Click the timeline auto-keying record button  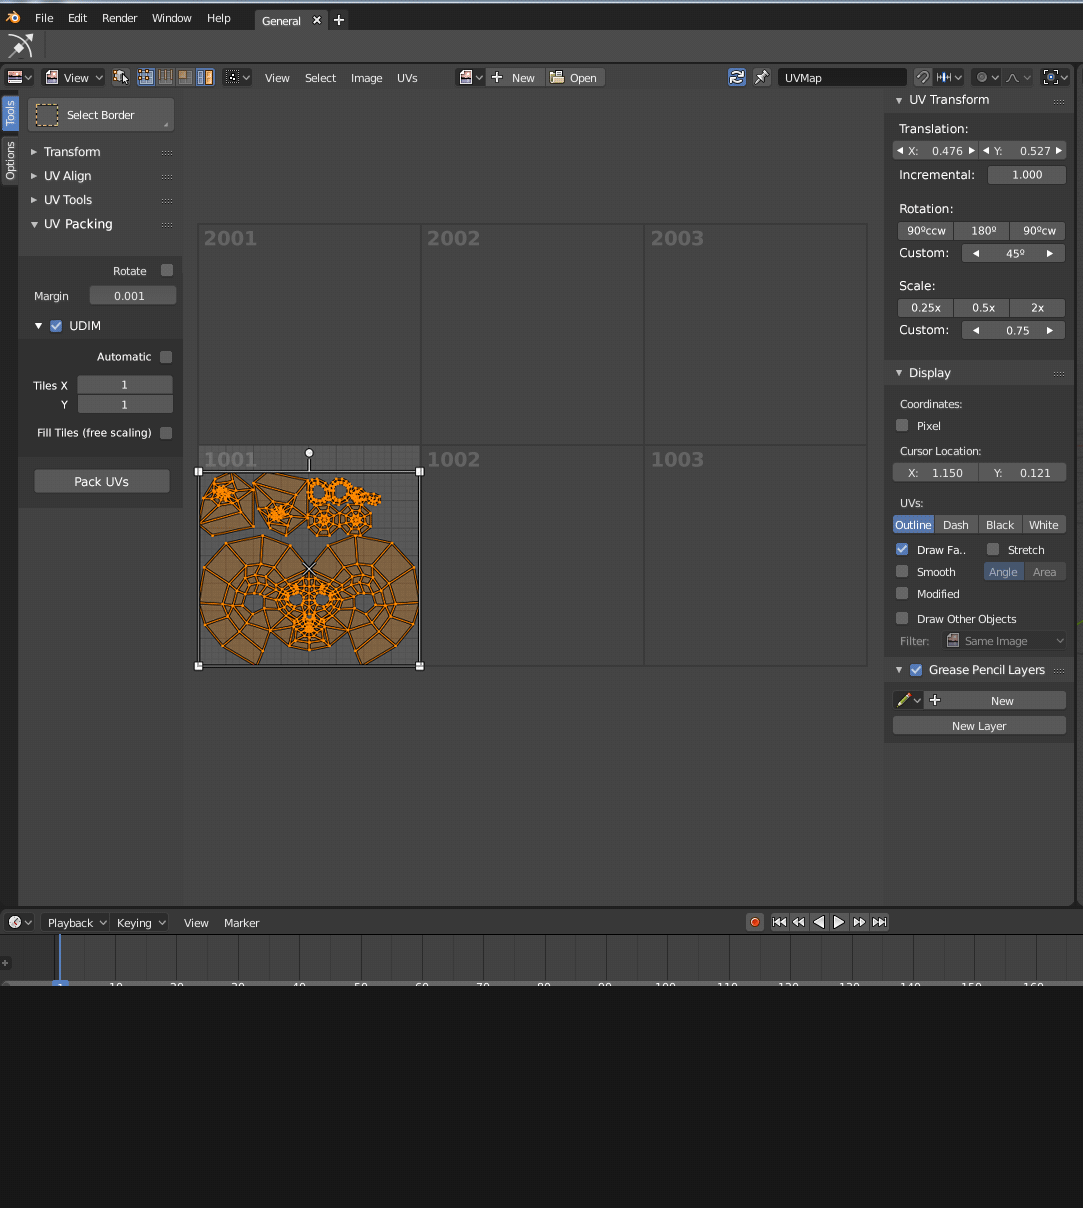755,922
